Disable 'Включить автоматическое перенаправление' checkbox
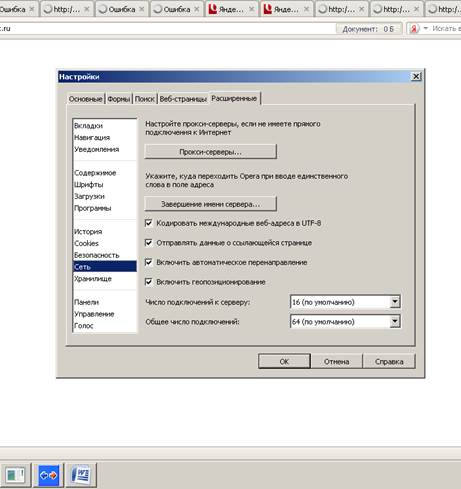The width and height of the screenshot is (461, 489). click(149, 262)
